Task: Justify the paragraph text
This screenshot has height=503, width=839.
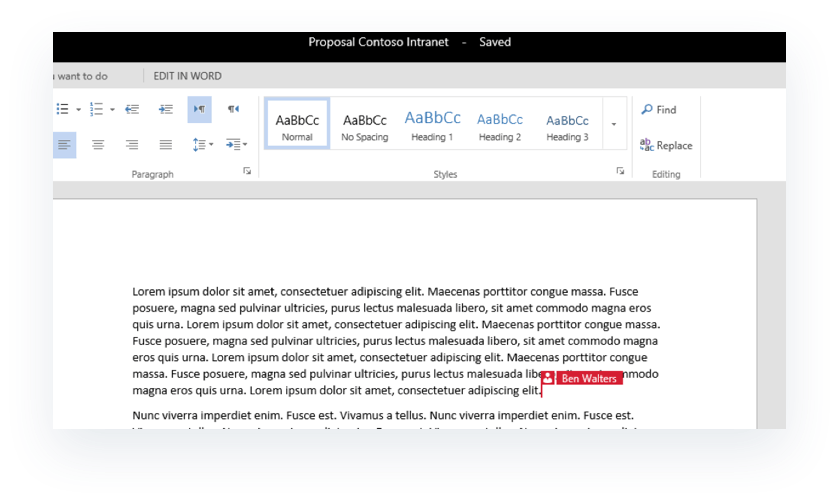Action: pos(166,144)
